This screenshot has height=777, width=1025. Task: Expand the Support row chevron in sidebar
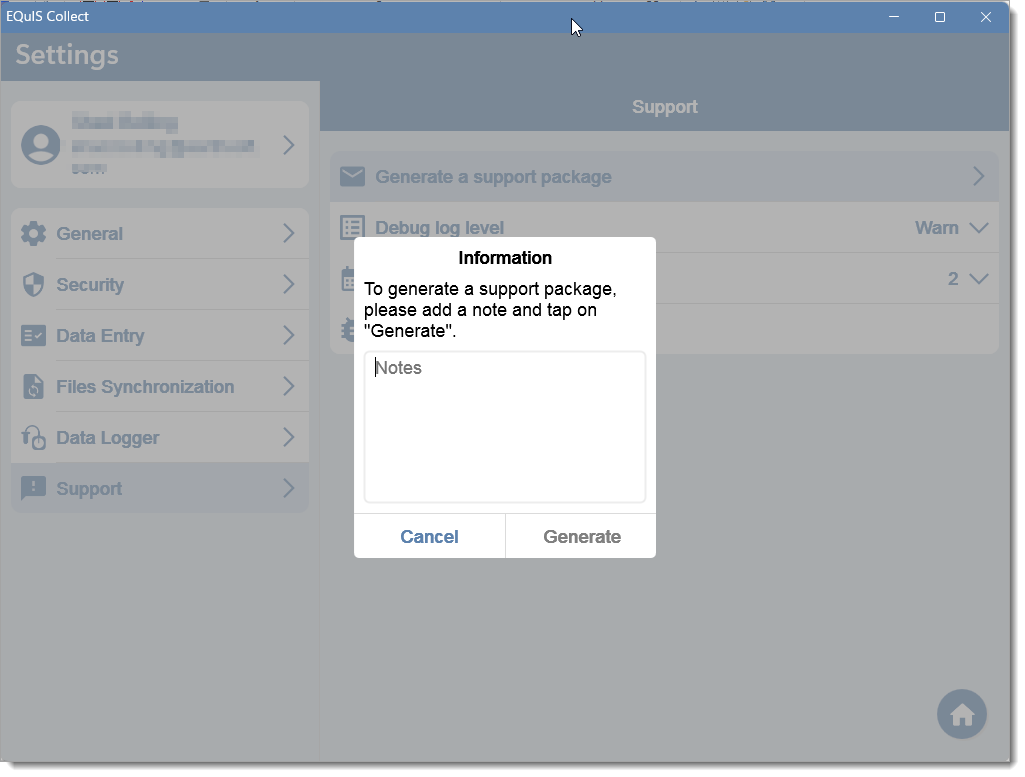pyautogui.click(x=289, y=488)
